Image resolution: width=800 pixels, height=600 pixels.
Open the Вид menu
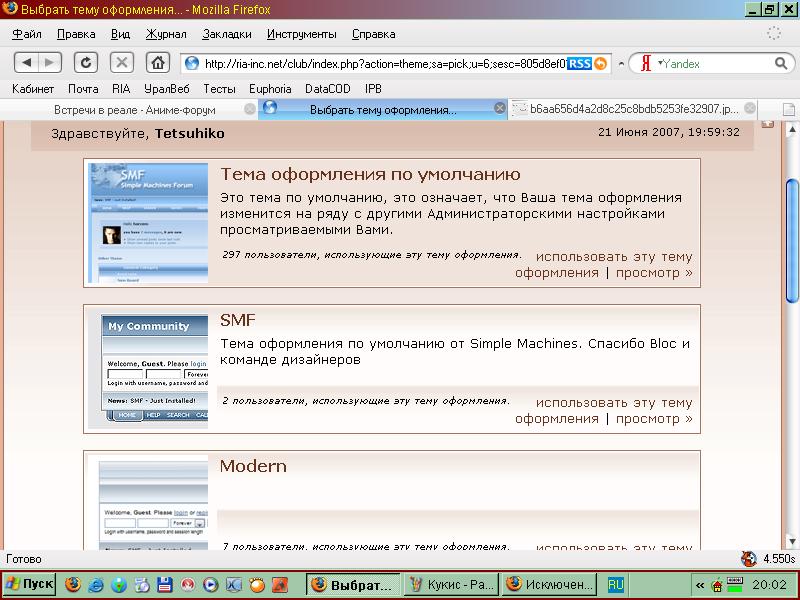coord(120,34)
